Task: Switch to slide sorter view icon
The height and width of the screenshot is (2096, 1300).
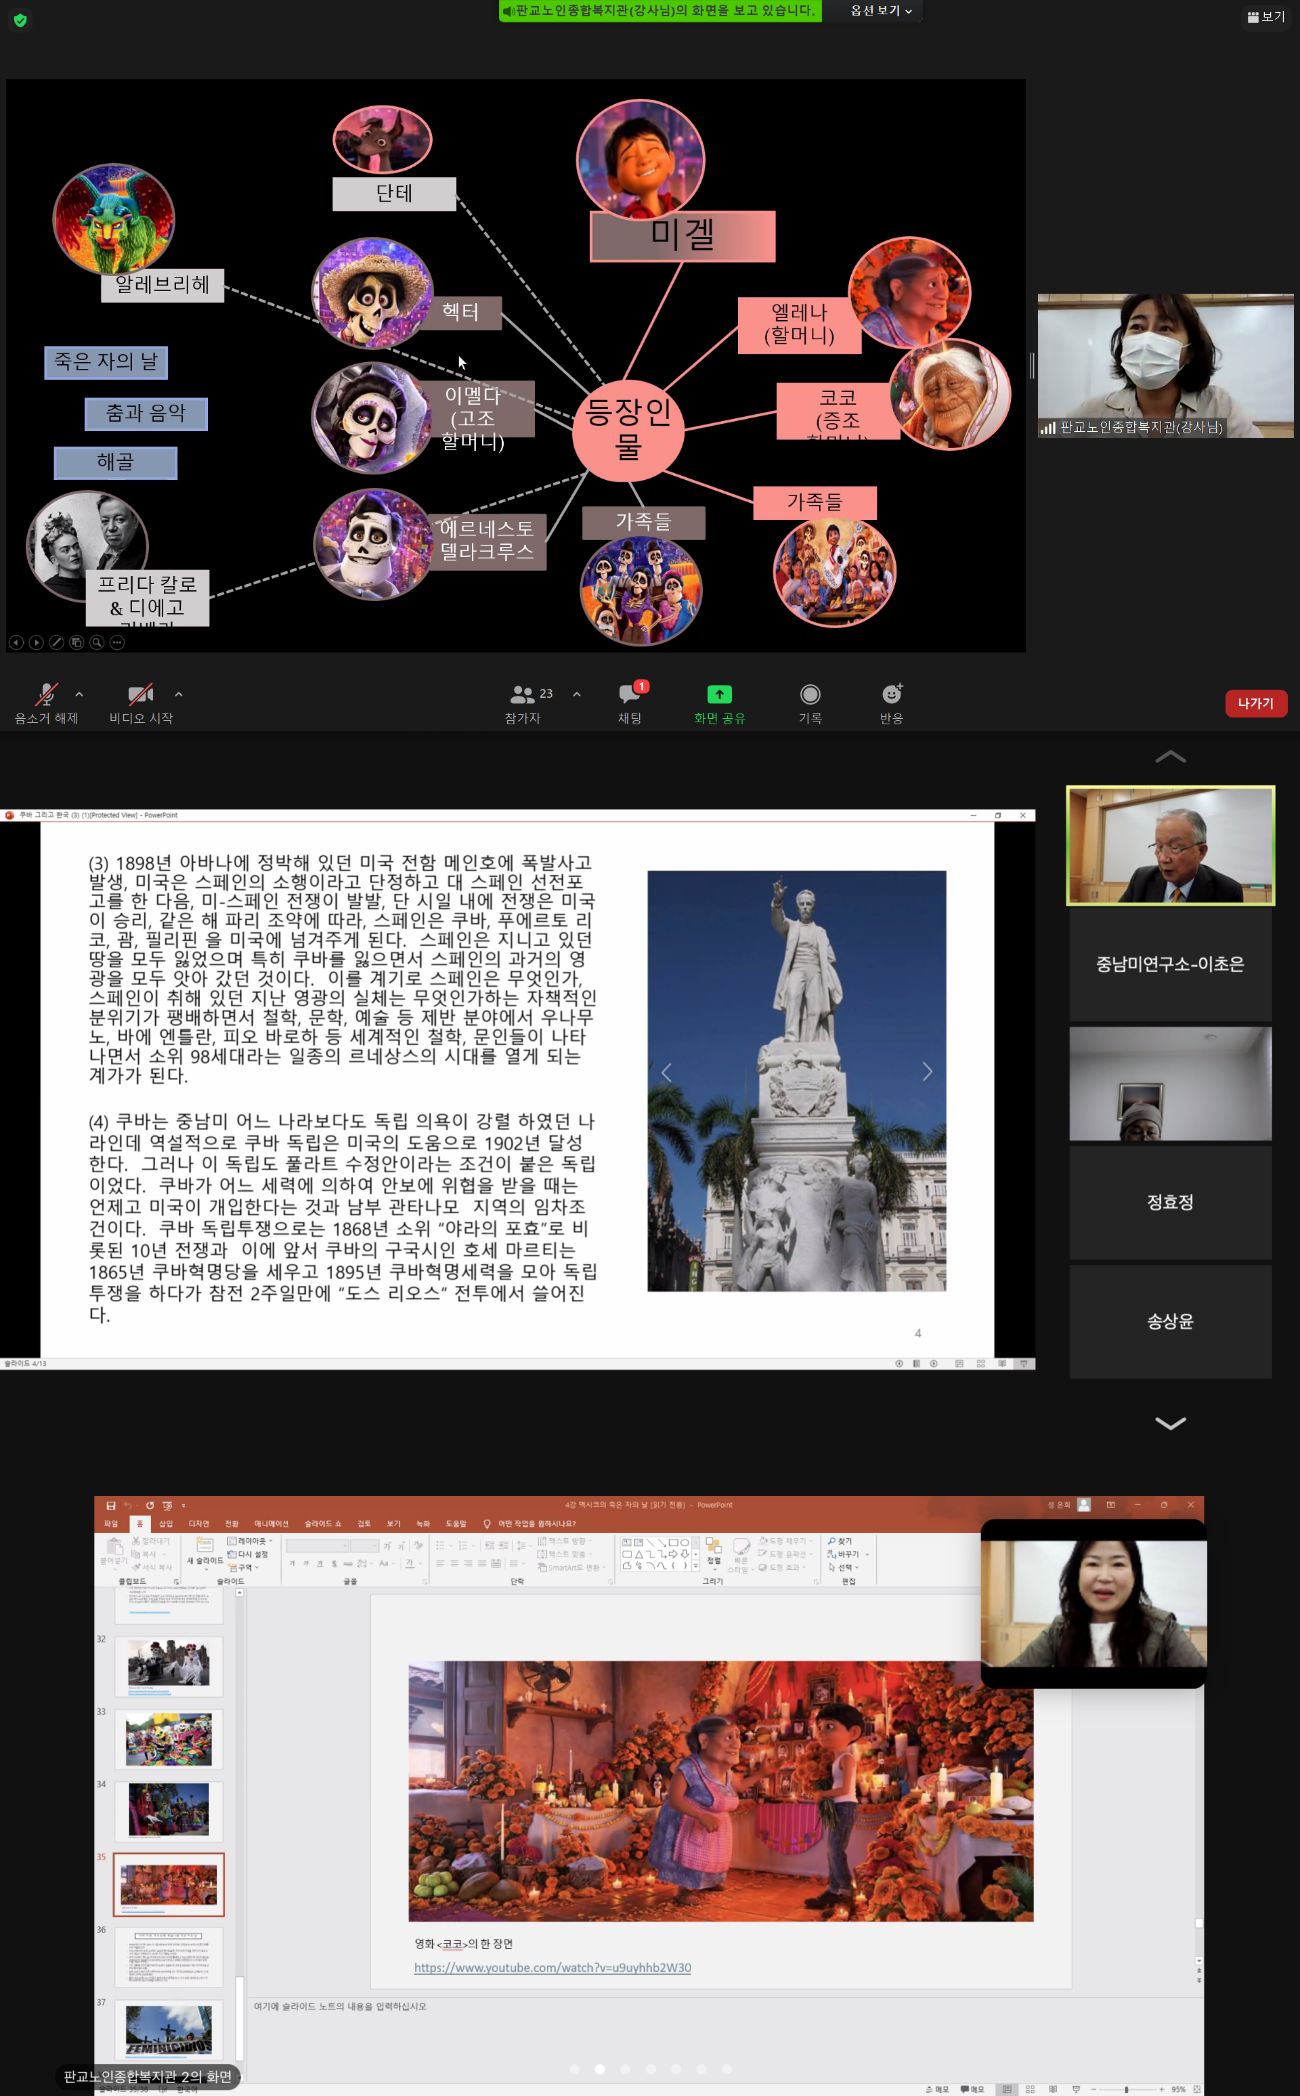Action: [1030, 2089]
